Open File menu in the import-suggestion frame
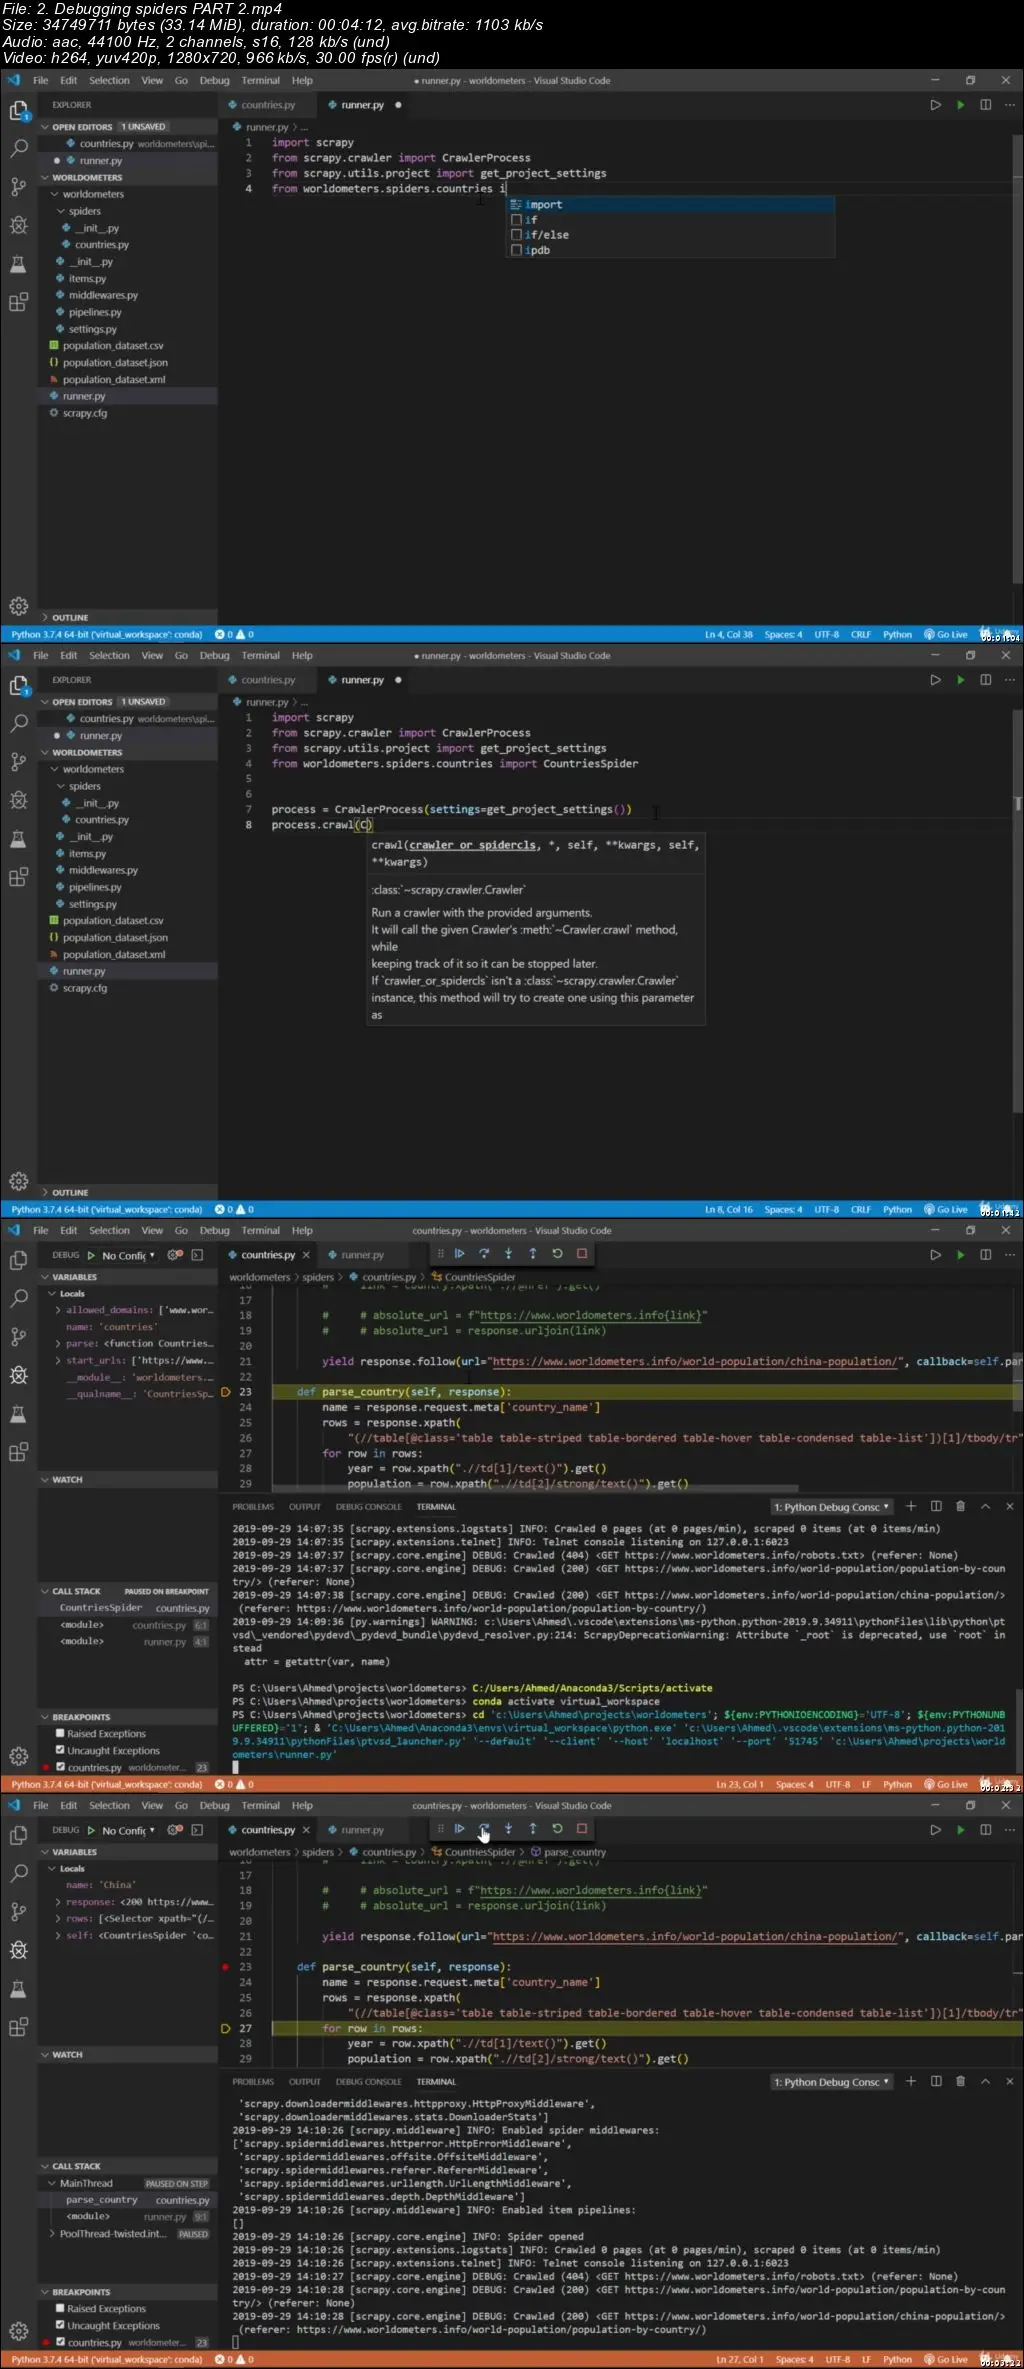The width and height of the screenshot is (1024, 2369). [40, 81]
